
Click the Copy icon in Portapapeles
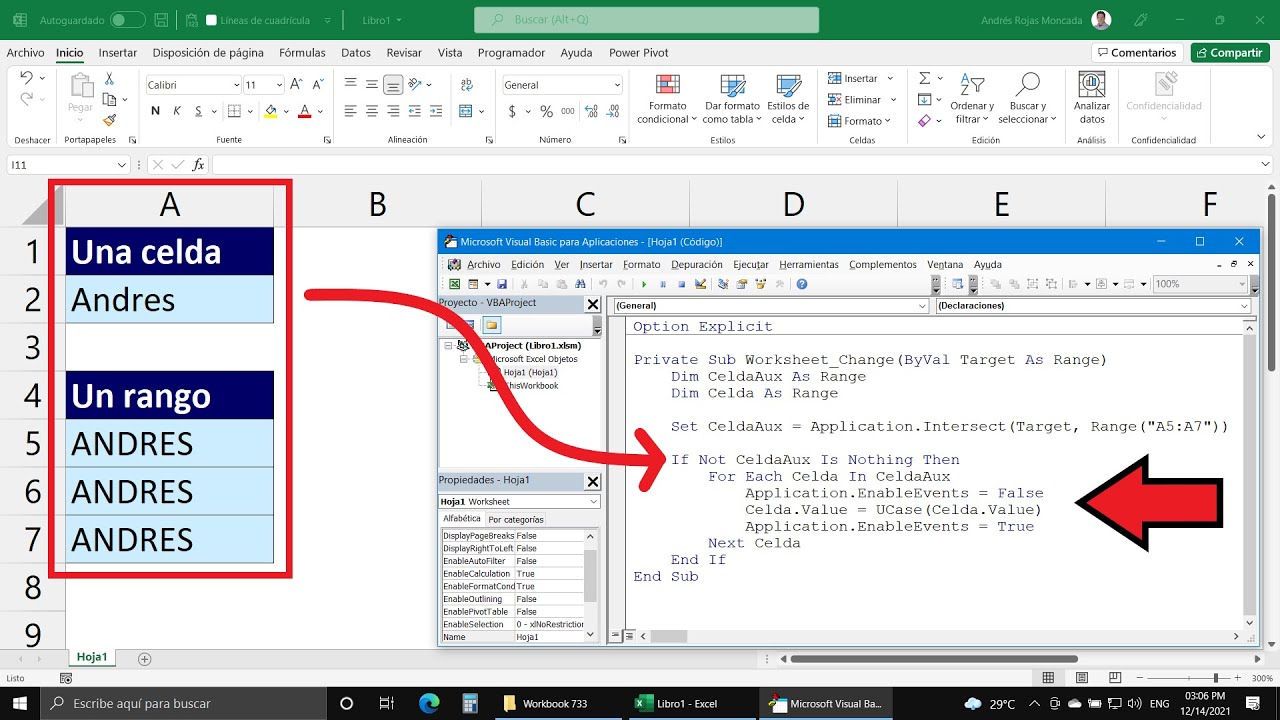pyautogui.click(x=109, y=99)
